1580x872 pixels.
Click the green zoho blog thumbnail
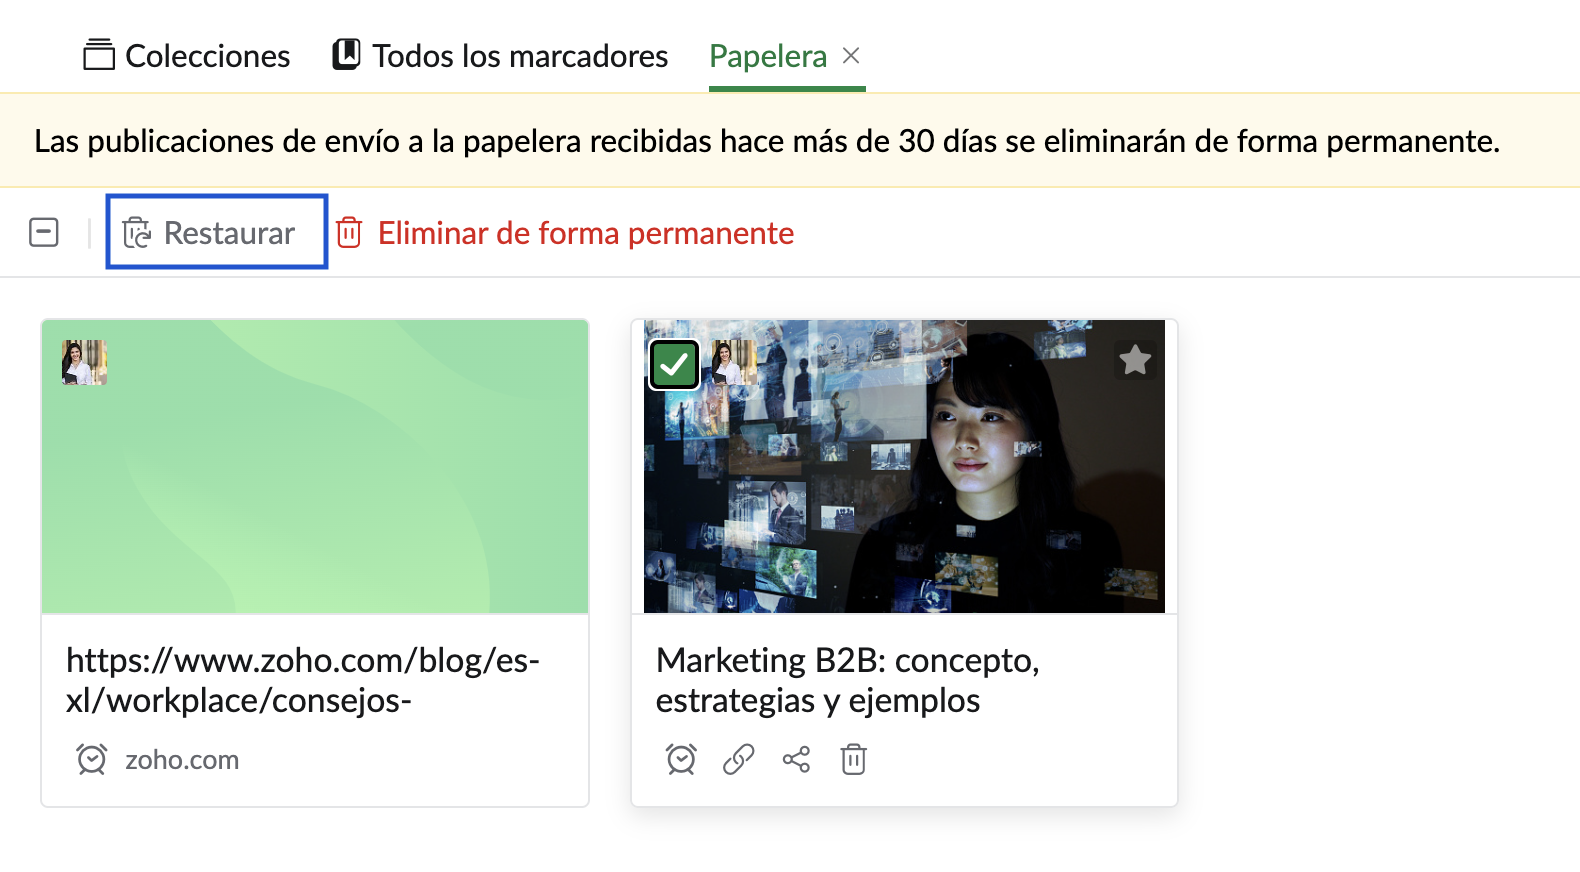(315, 467)
